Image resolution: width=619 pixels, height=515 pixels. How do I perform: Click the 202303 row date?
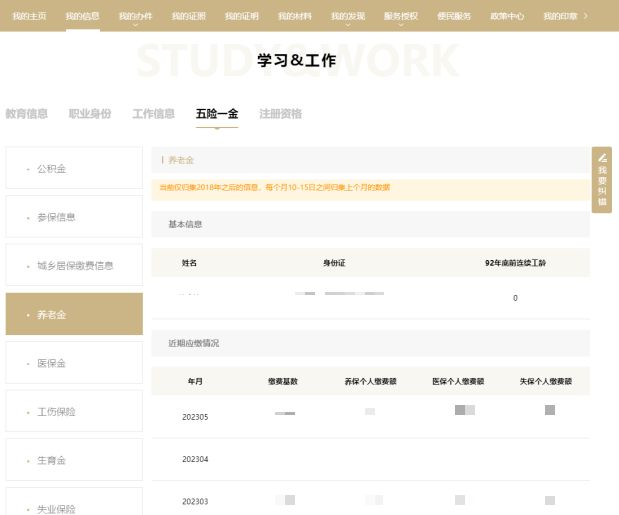(195, 501)
